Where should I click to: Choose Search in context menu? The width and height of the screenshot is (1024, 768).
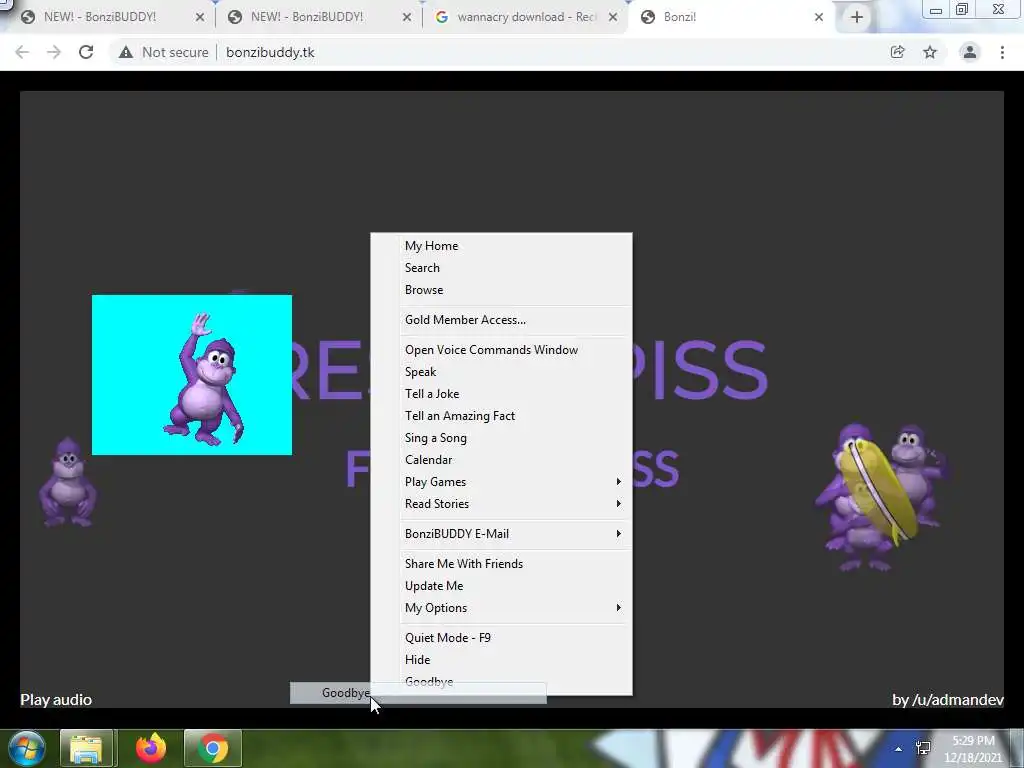pyautogui.click(x=501, y=268)
